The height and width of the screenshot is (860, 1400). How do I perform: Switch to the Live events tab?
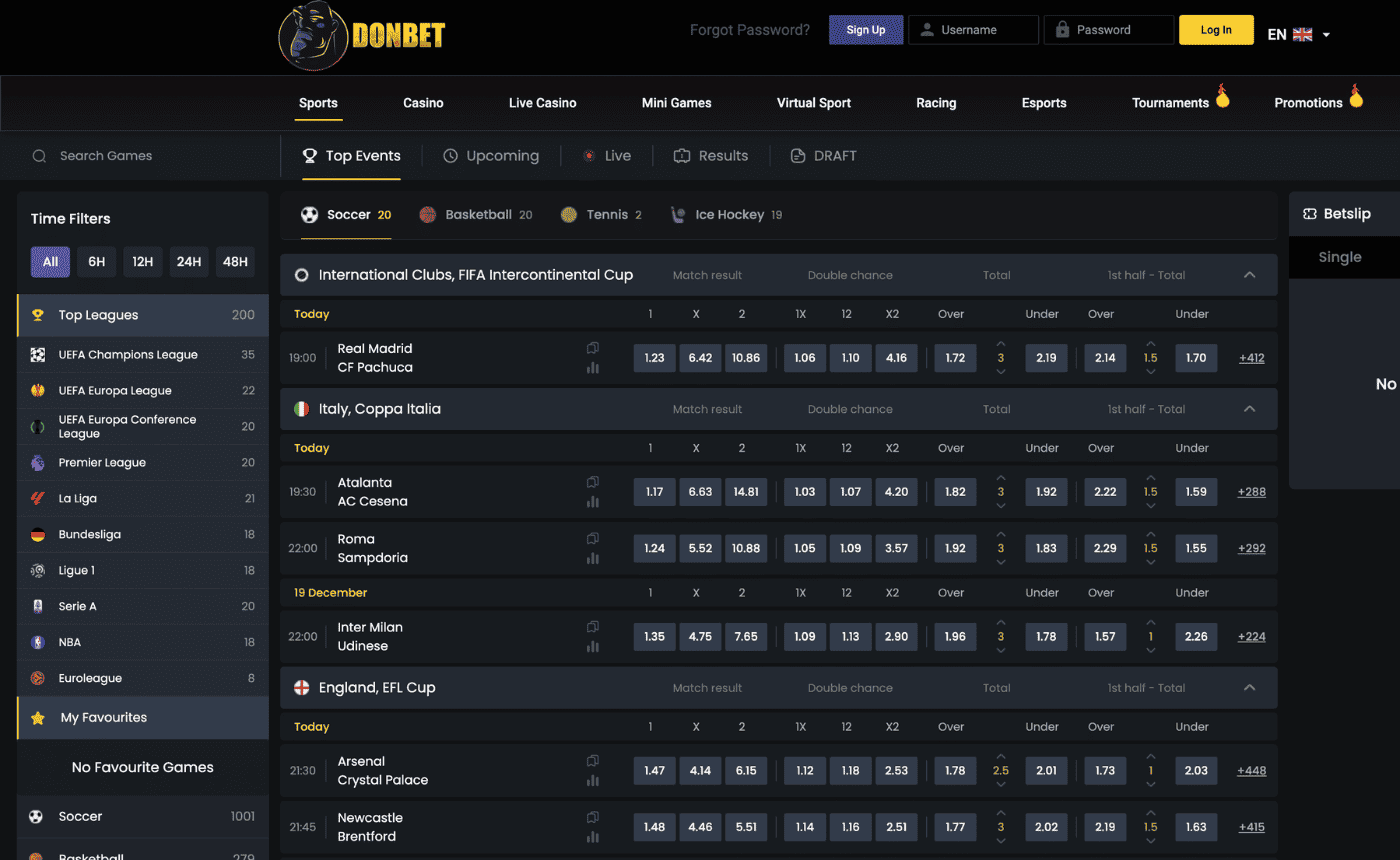click(607, 156)
